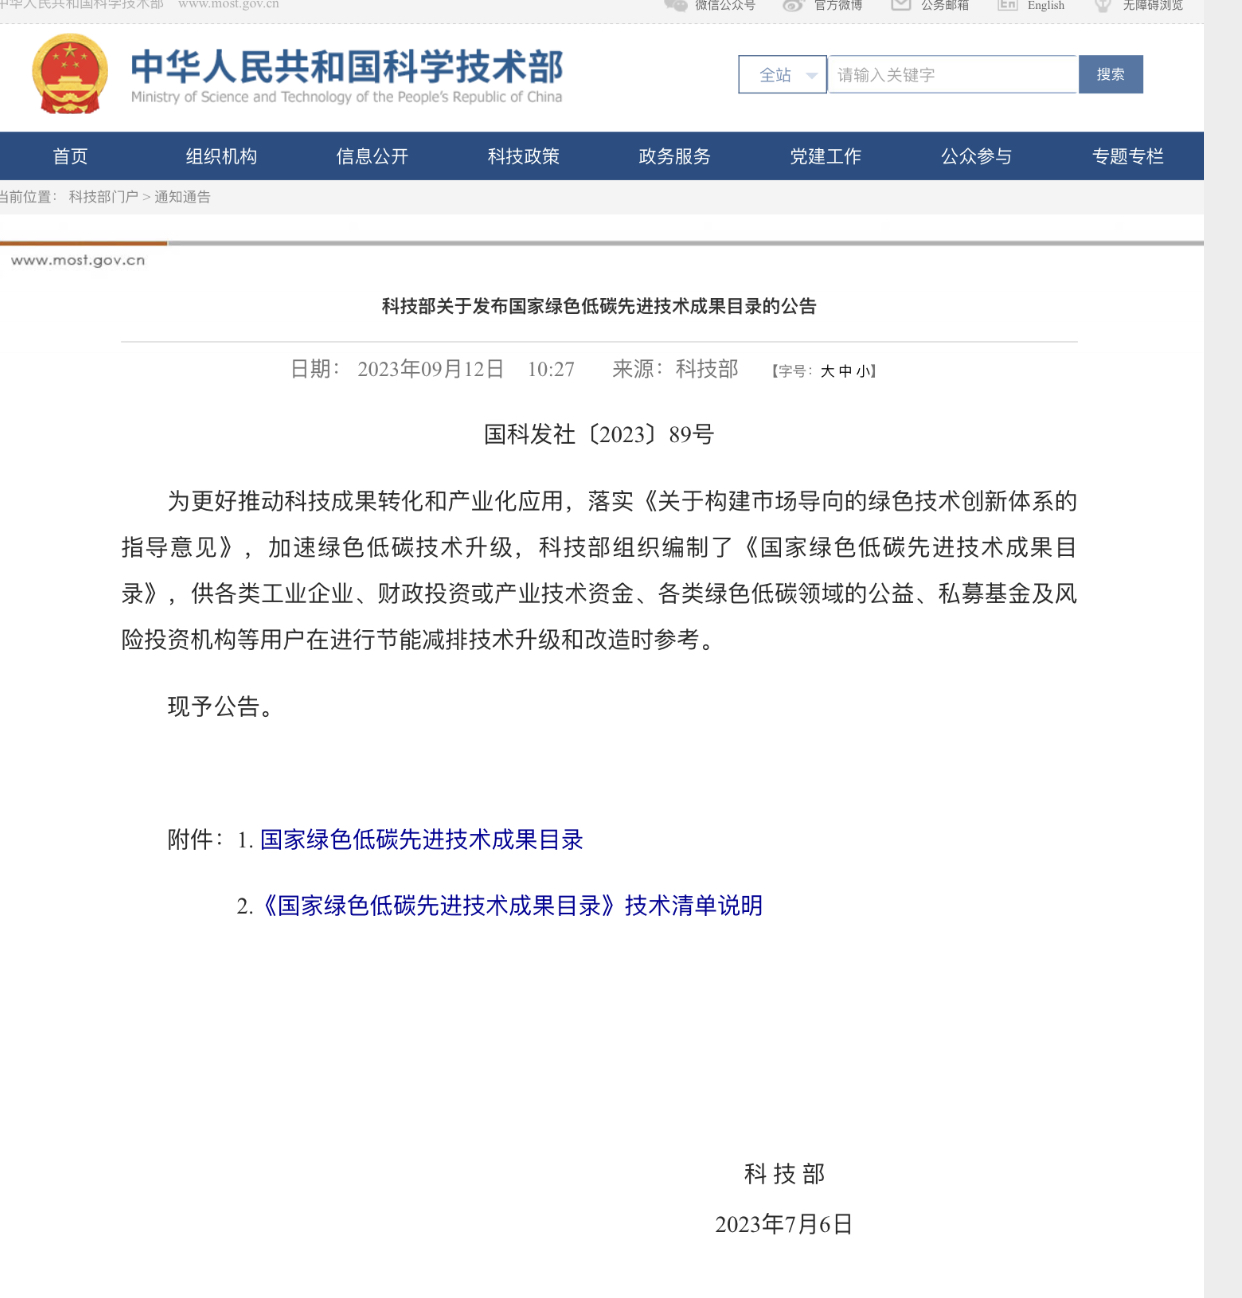The height and width of the screenshot is (1298, 1242).
Task: Click the 公务邮箱 envelope icon
Action: [901, 5]
